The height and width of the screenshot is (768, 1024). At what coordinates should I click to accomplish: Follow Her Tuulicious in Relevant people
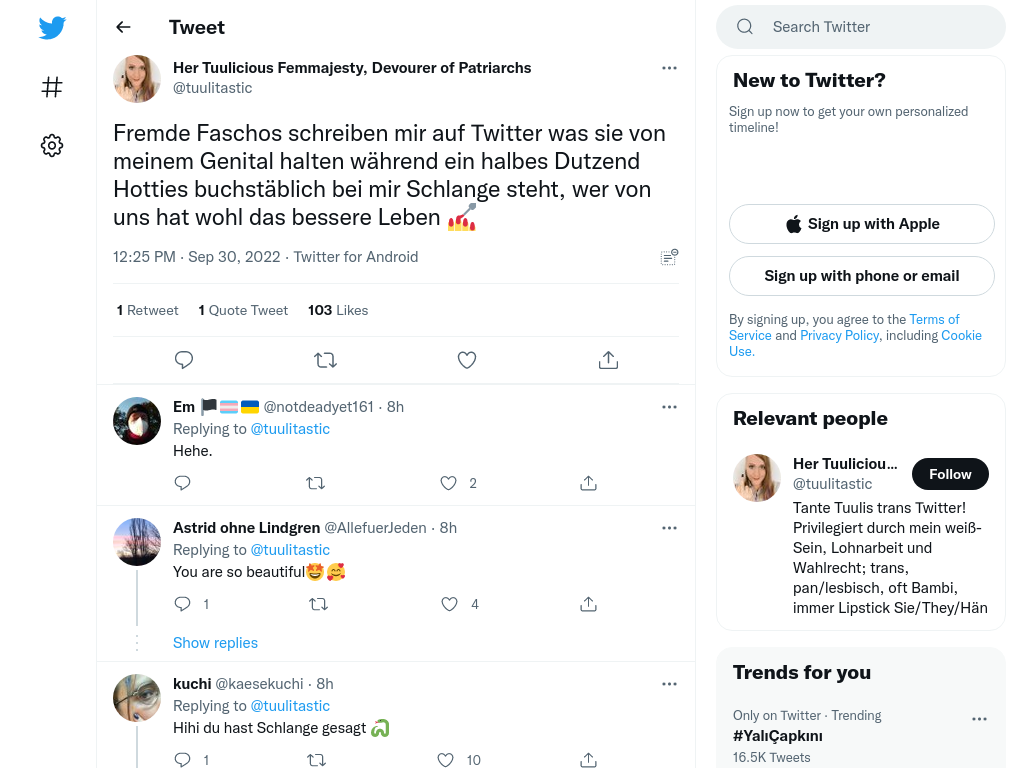point(950,474)
